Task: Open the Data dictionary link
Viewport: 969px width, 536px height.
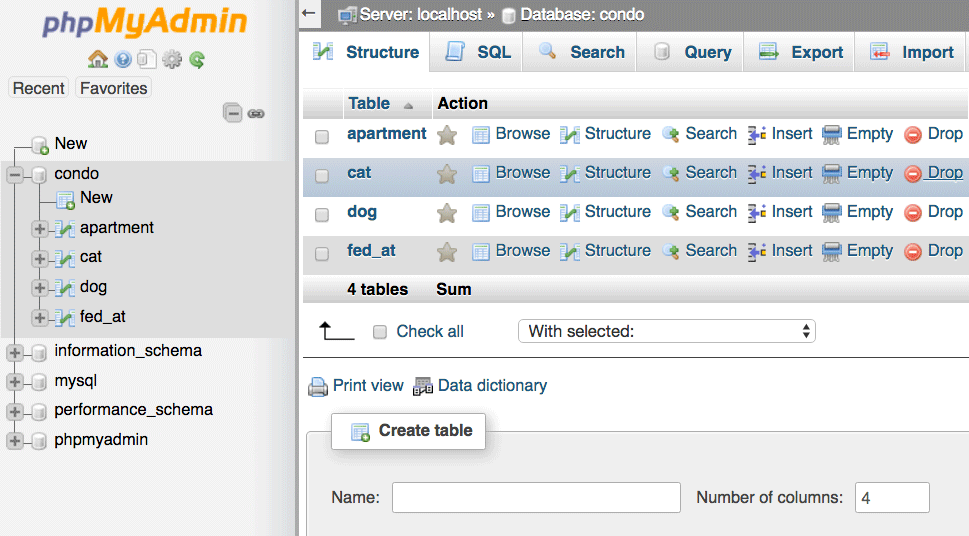Action: (492, 386)
